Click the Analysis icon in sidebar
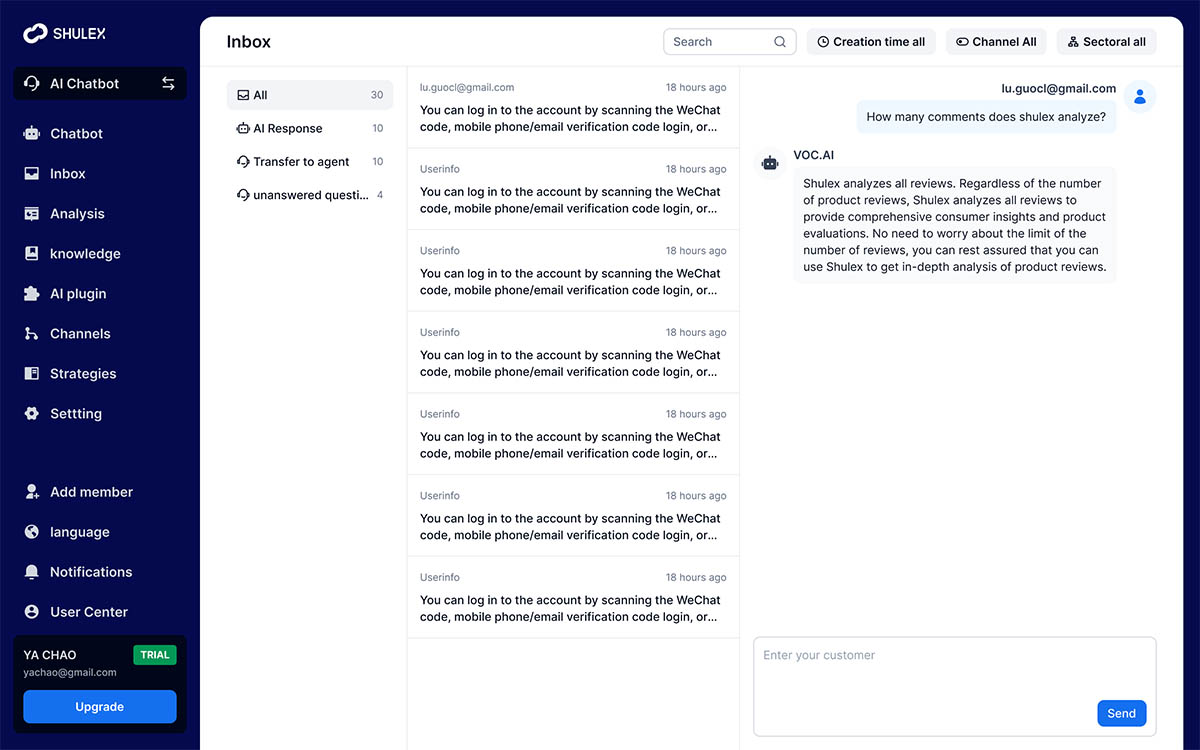Image resolution: width=1200 pixels, height=750 pixels. (x=32, y=214)
